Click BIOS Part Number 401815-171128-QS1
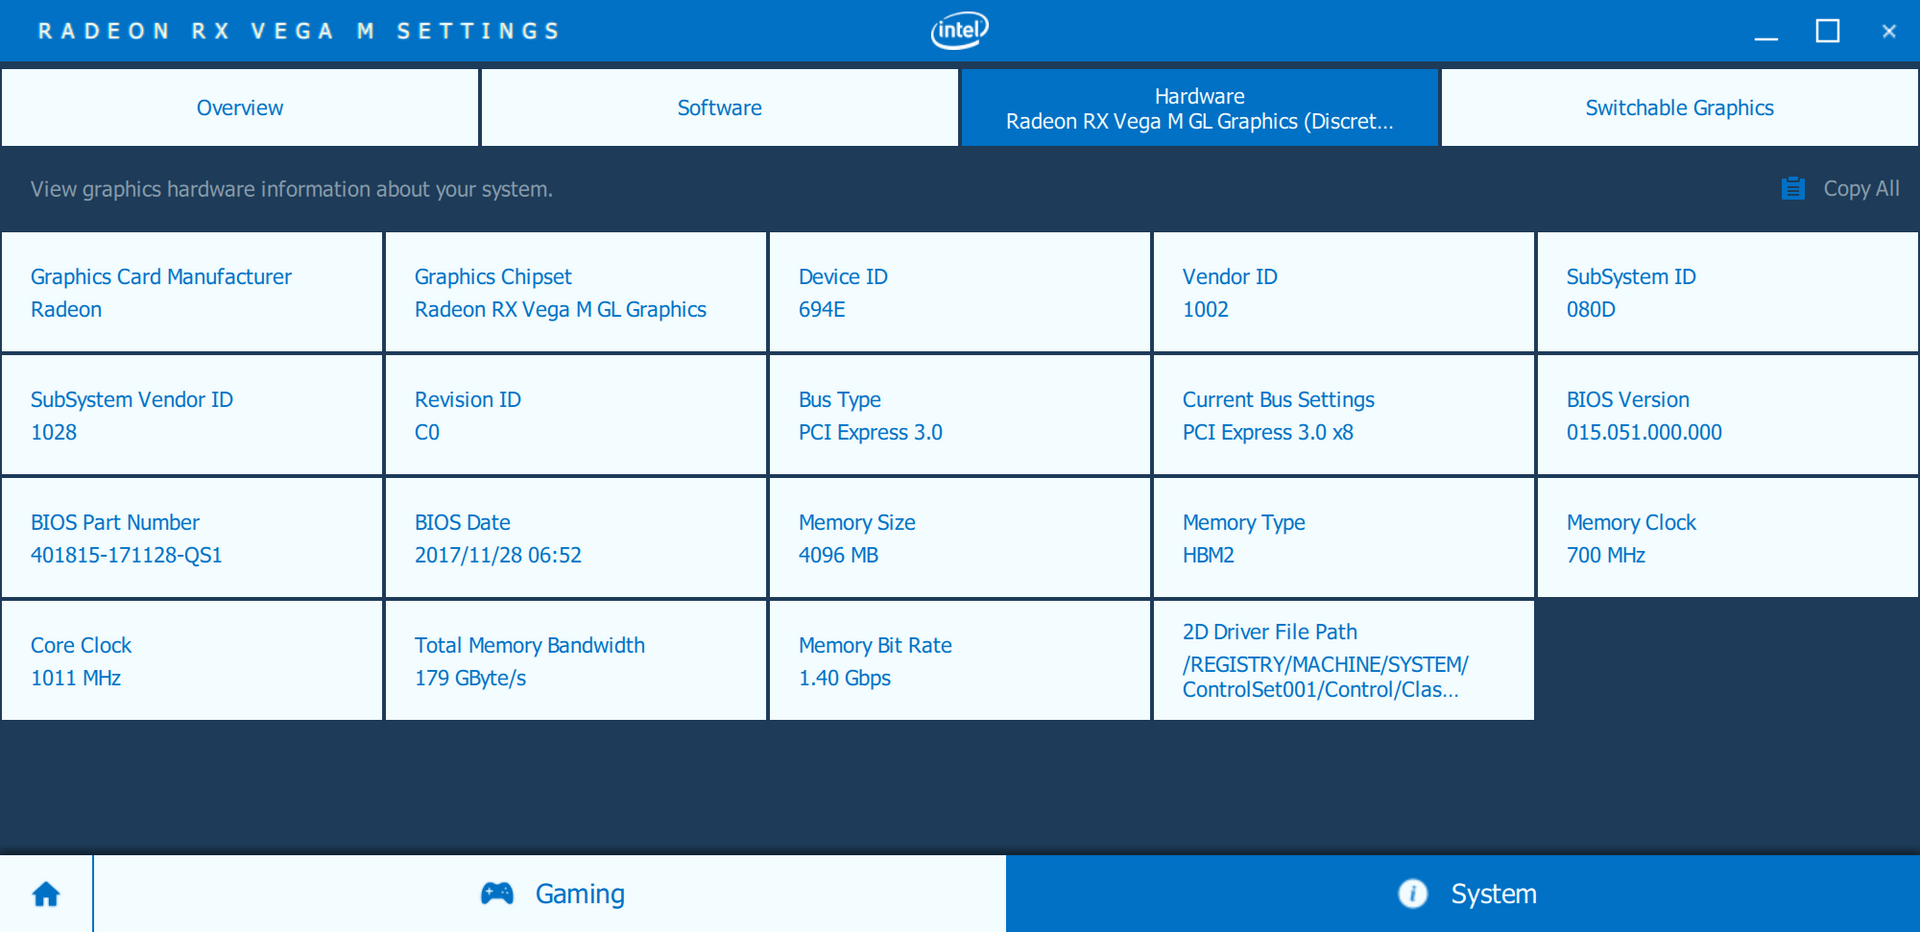 pyautogui.click(x=127, y=556)
